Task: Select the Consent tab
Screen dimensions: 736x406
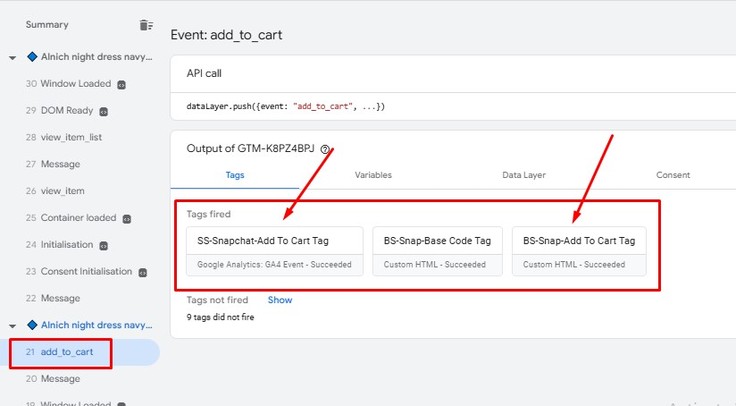Action: pos(673,175)
